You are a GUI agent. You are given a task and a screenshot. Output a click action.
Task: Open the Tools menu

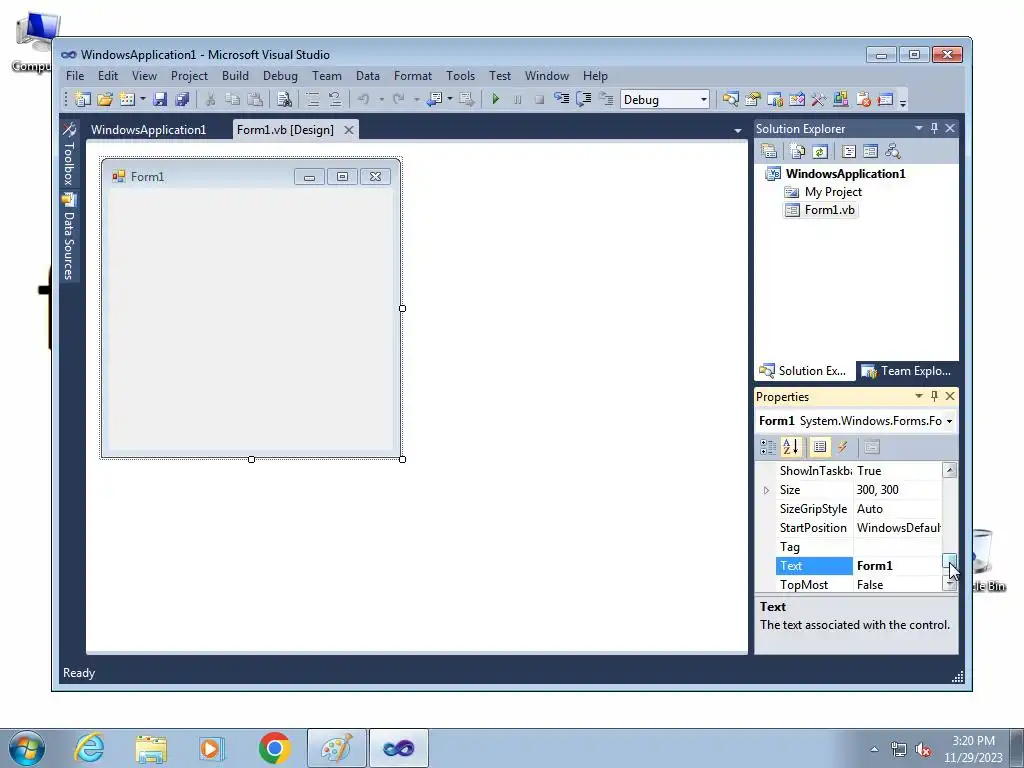[460, 76]
